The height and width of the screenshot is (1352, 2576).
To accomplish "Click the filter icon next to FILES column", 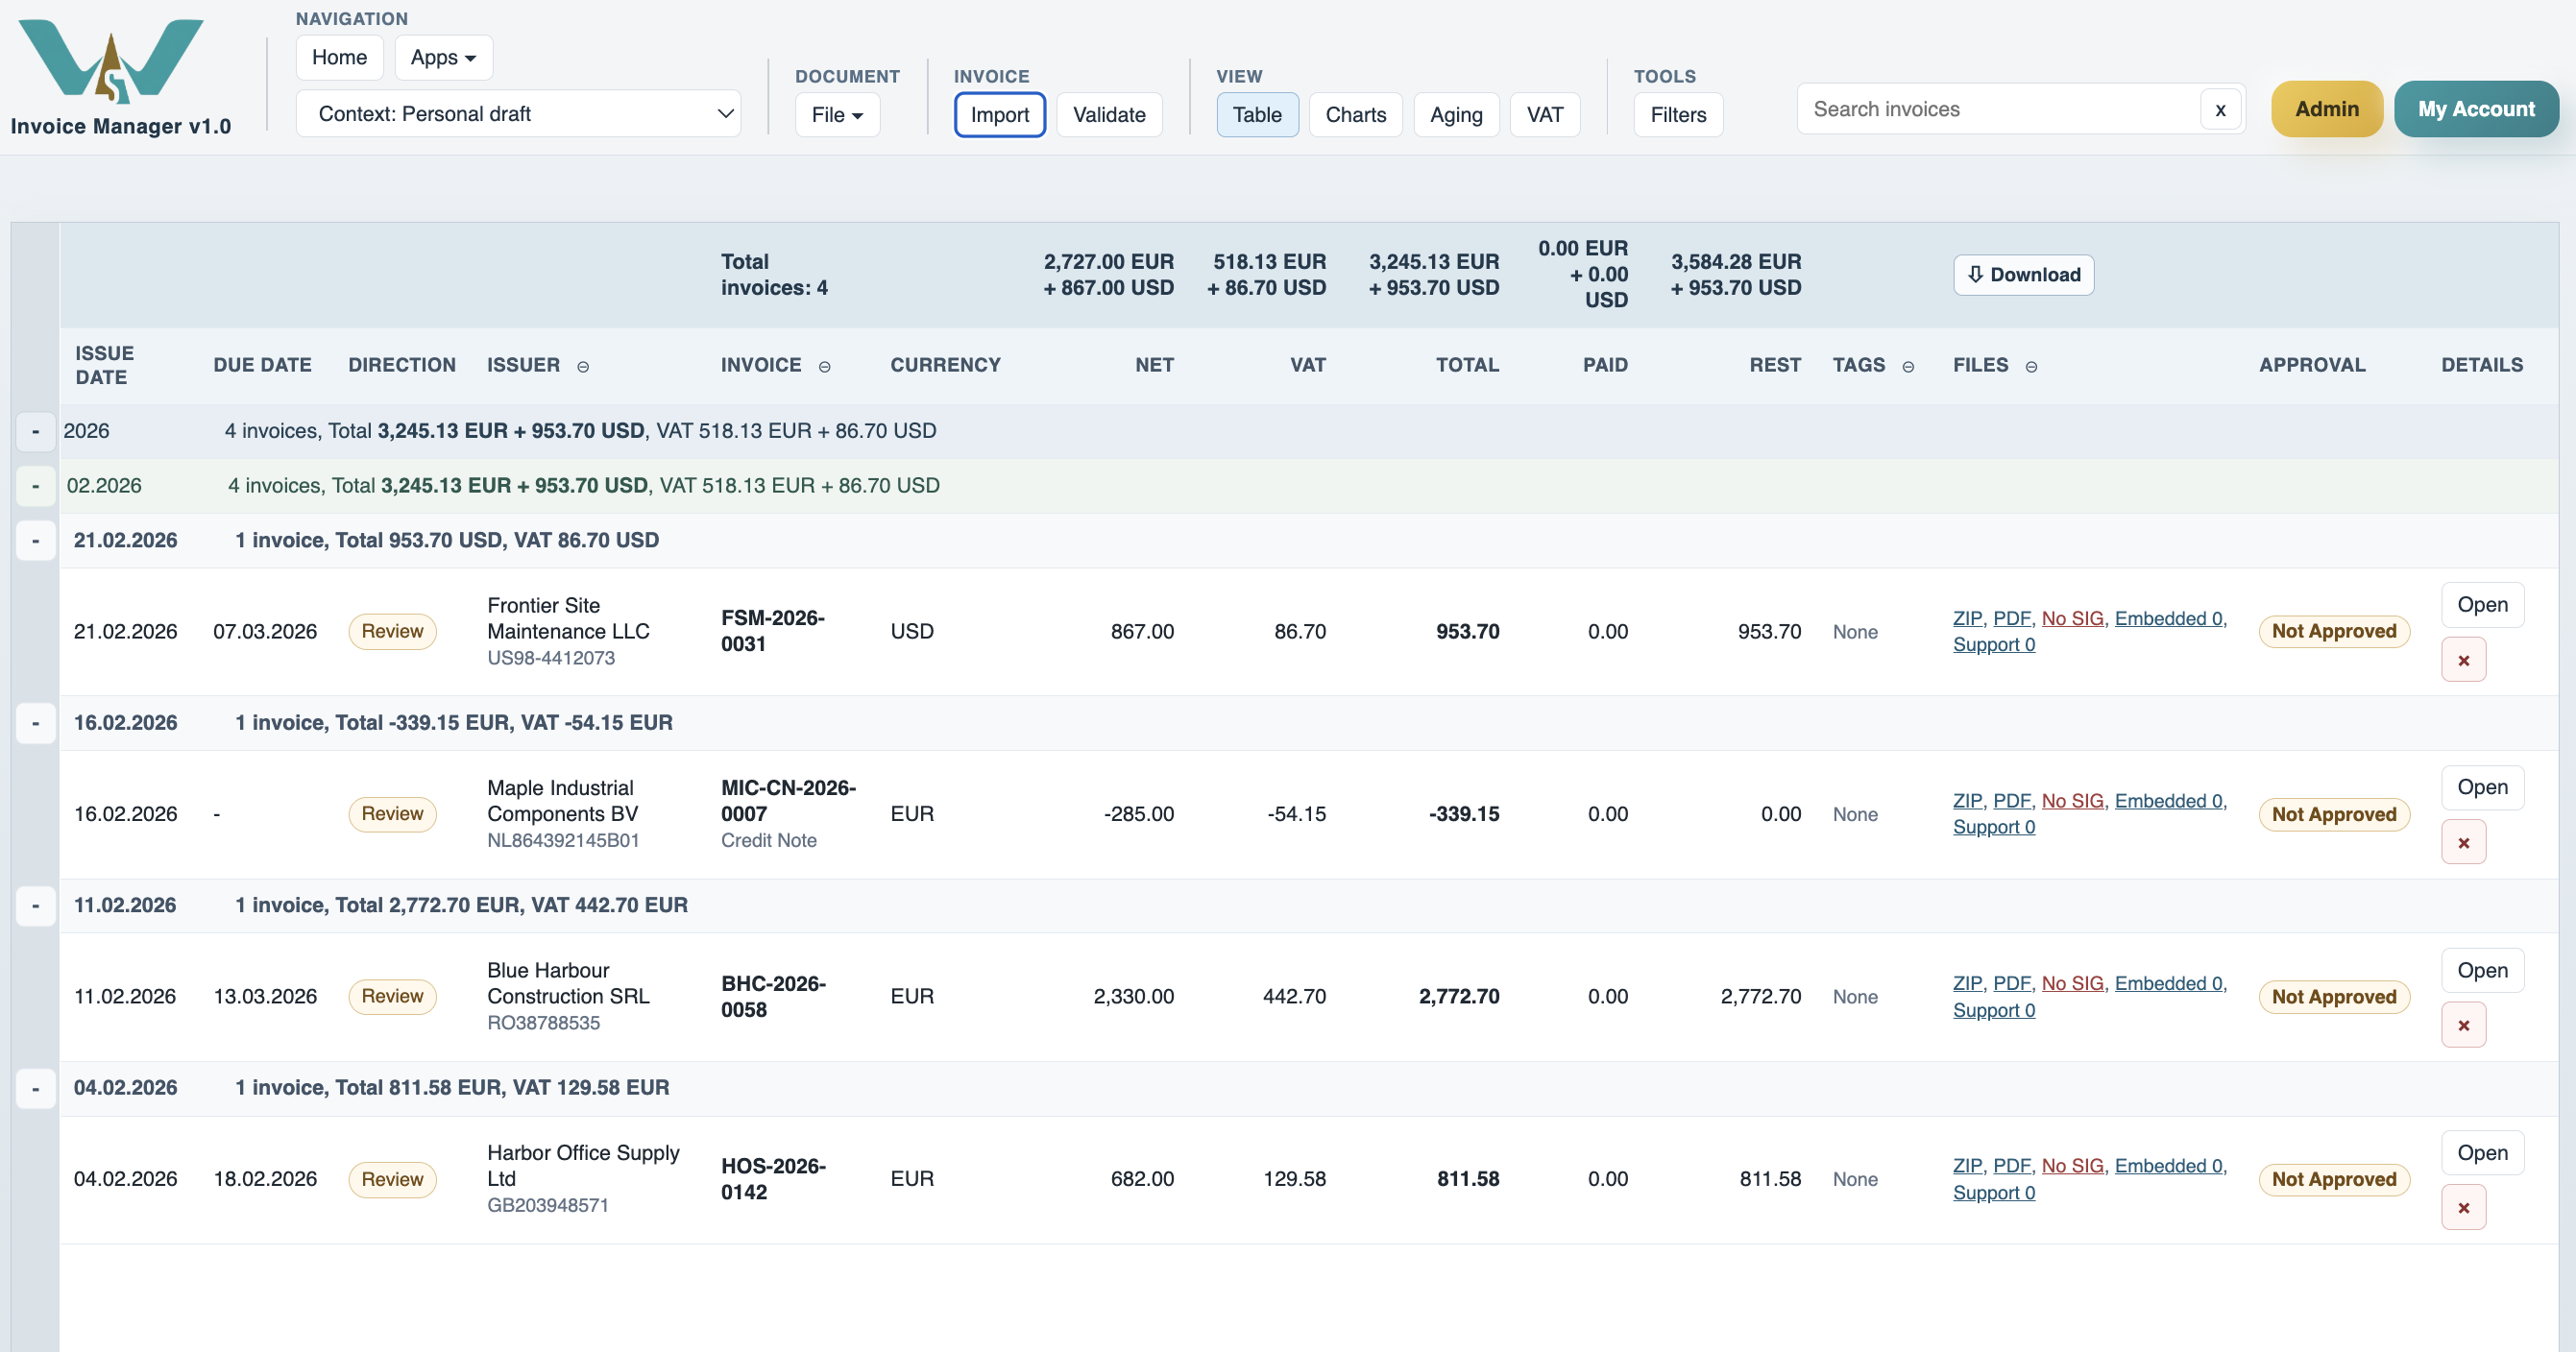I will pos(2031,367).
